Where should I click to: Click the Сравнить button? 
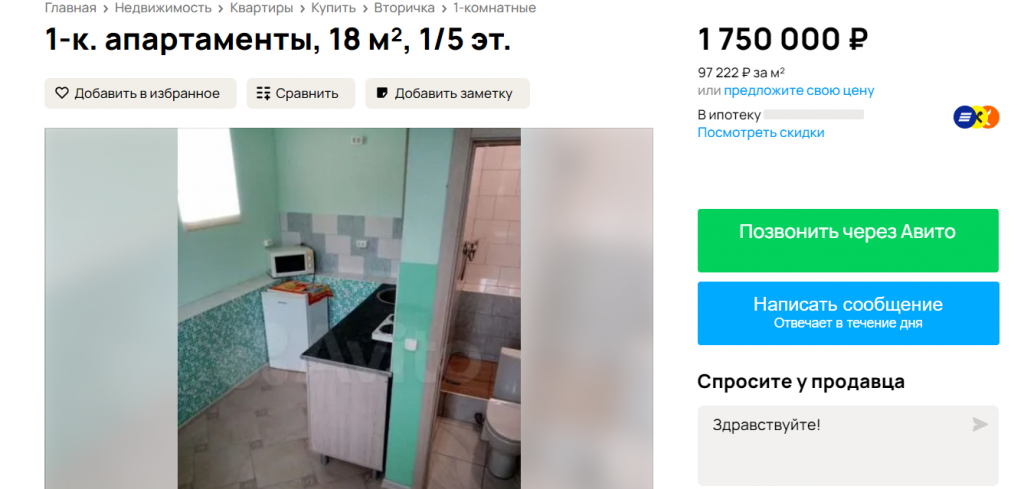point(300,93)
